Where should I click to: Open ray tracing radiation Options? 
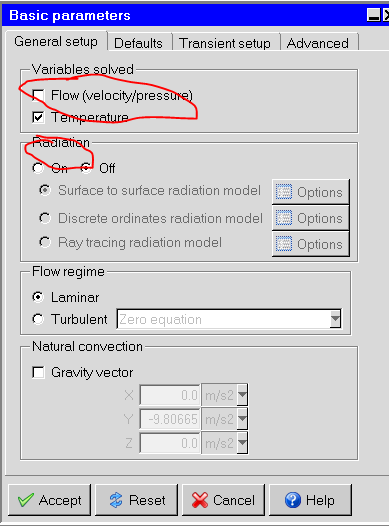[x=311, y=244]
